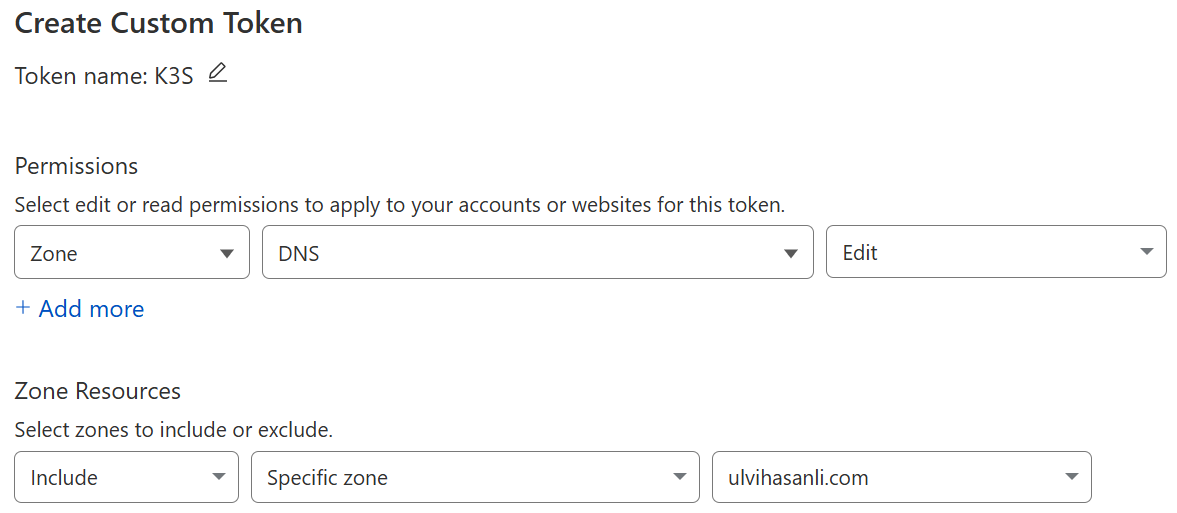Click the arrow icon beside ulvihasanli.com

tap(1072, 477)
